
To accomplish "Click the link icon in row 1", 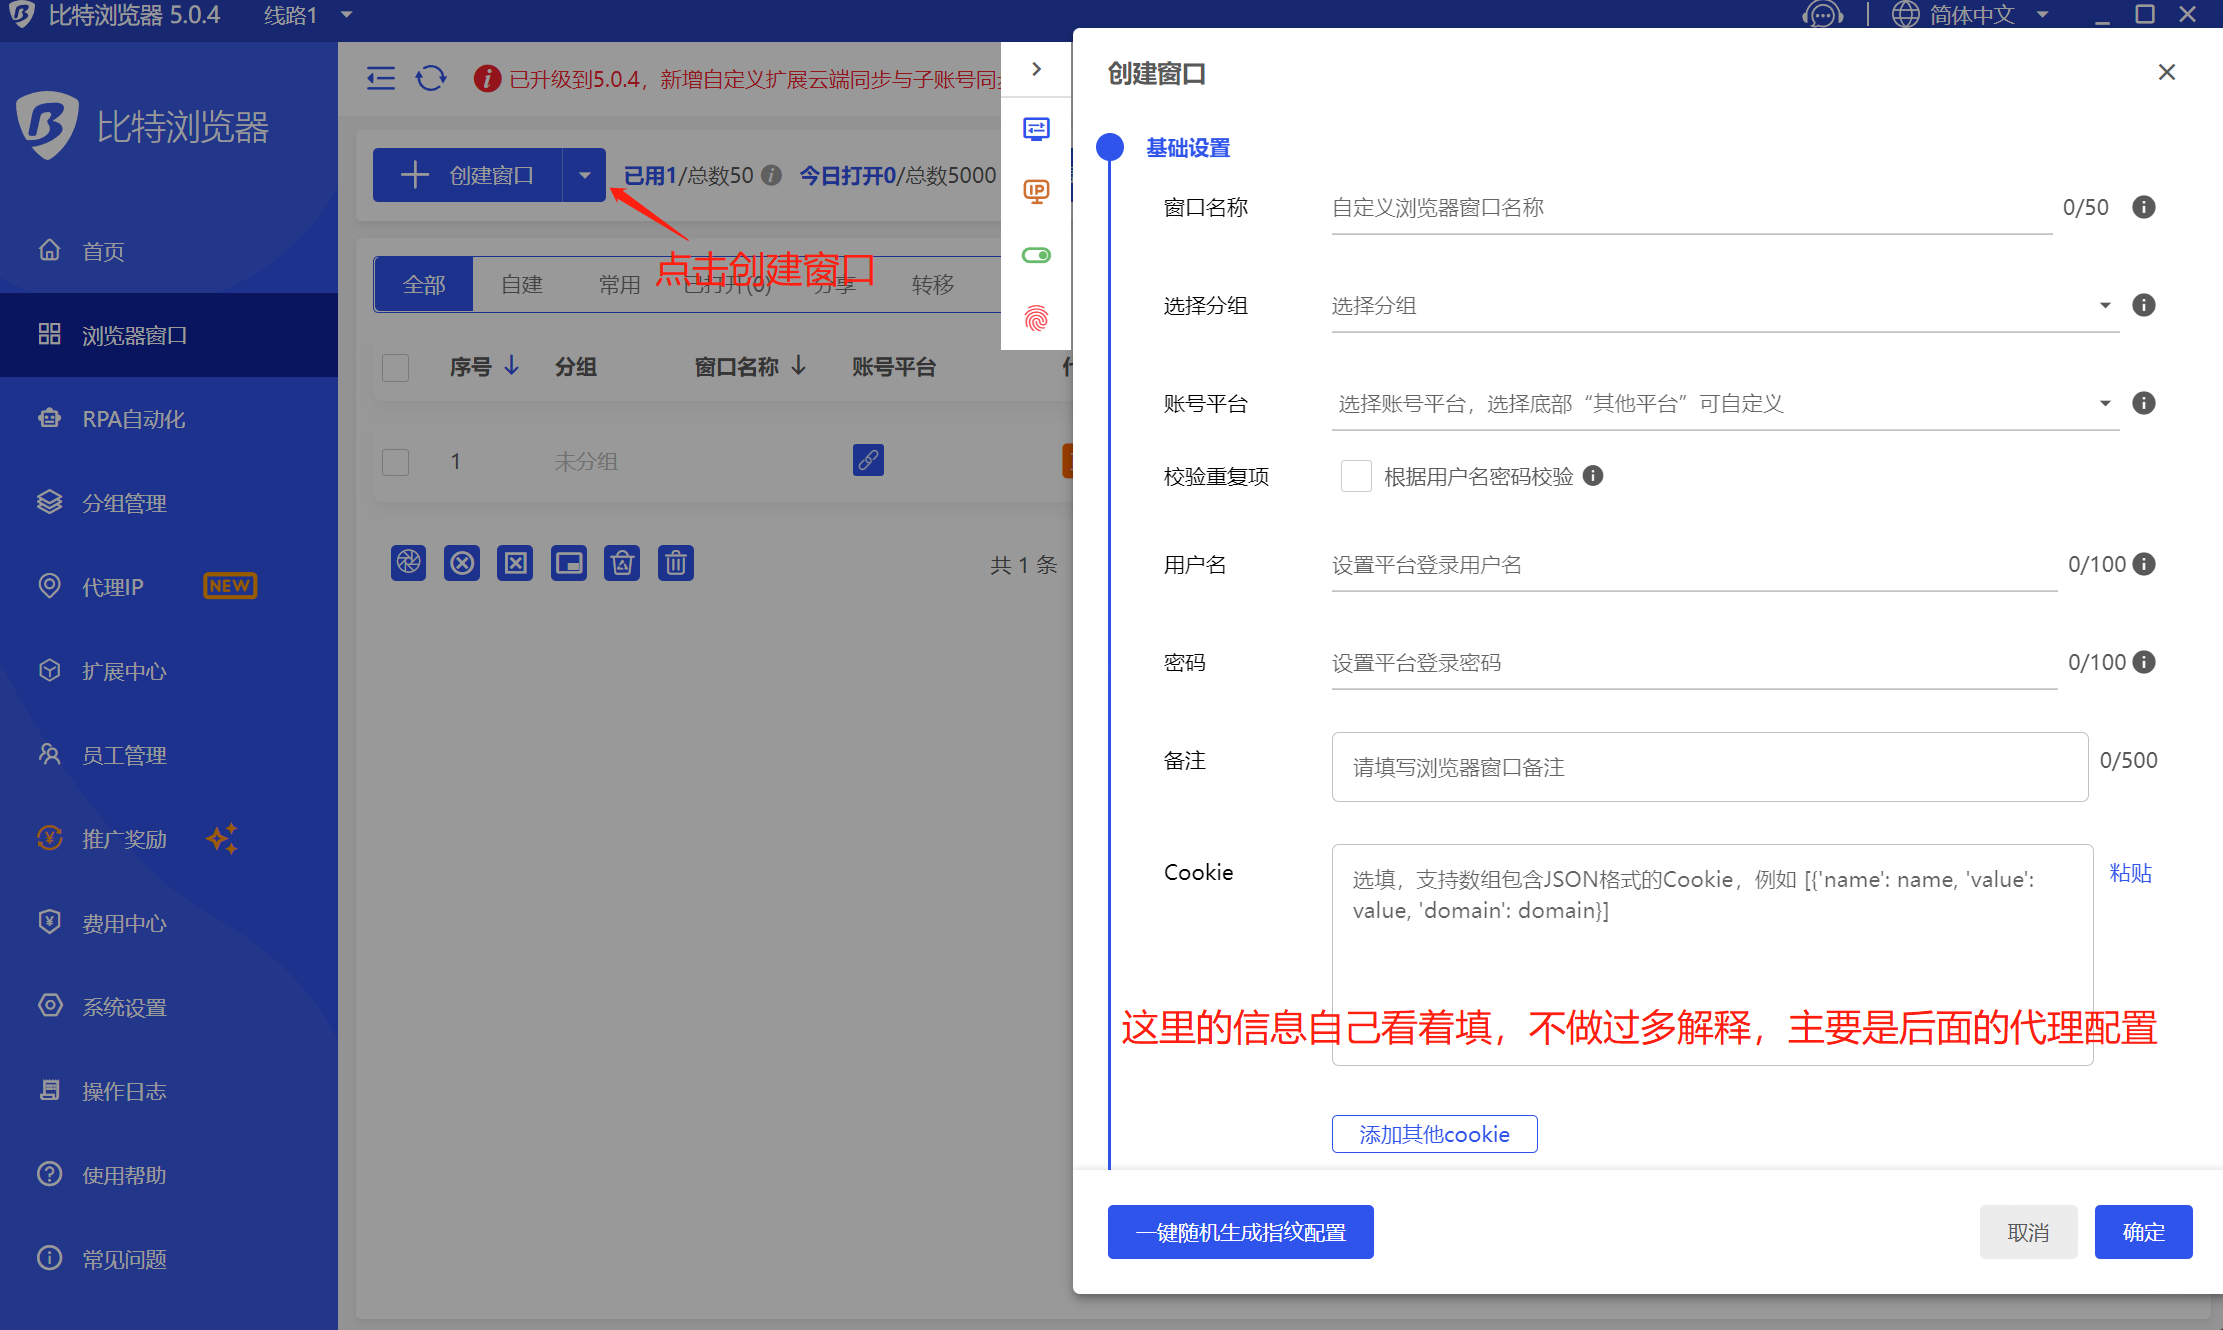I will tap(868, 460).
